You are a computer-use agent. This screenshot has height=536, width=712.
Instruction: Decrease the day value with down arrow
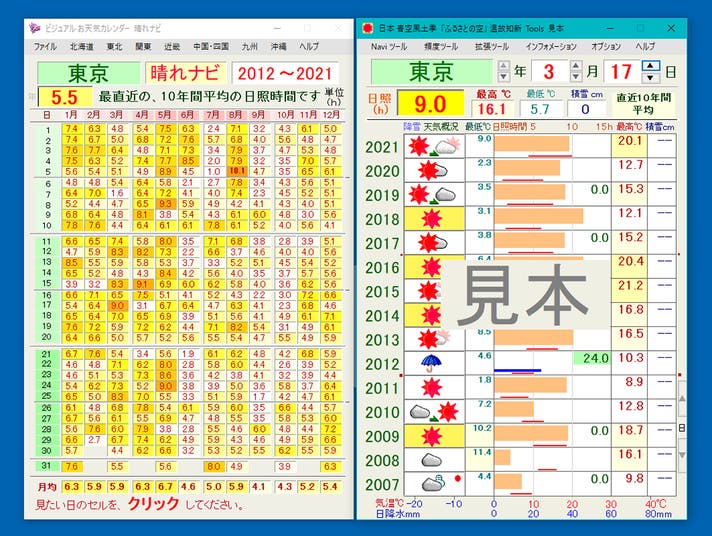tap(651, 79)
